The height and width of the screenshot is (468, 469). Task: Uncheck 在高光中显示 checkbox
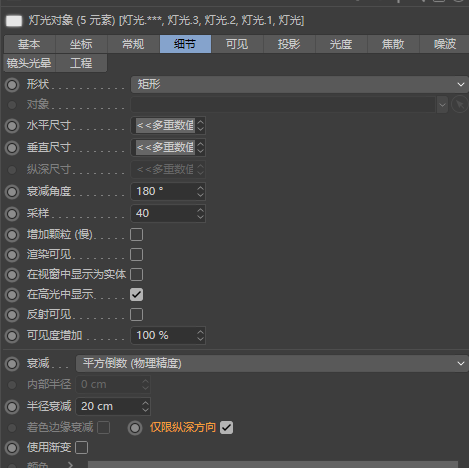point(136,295)
